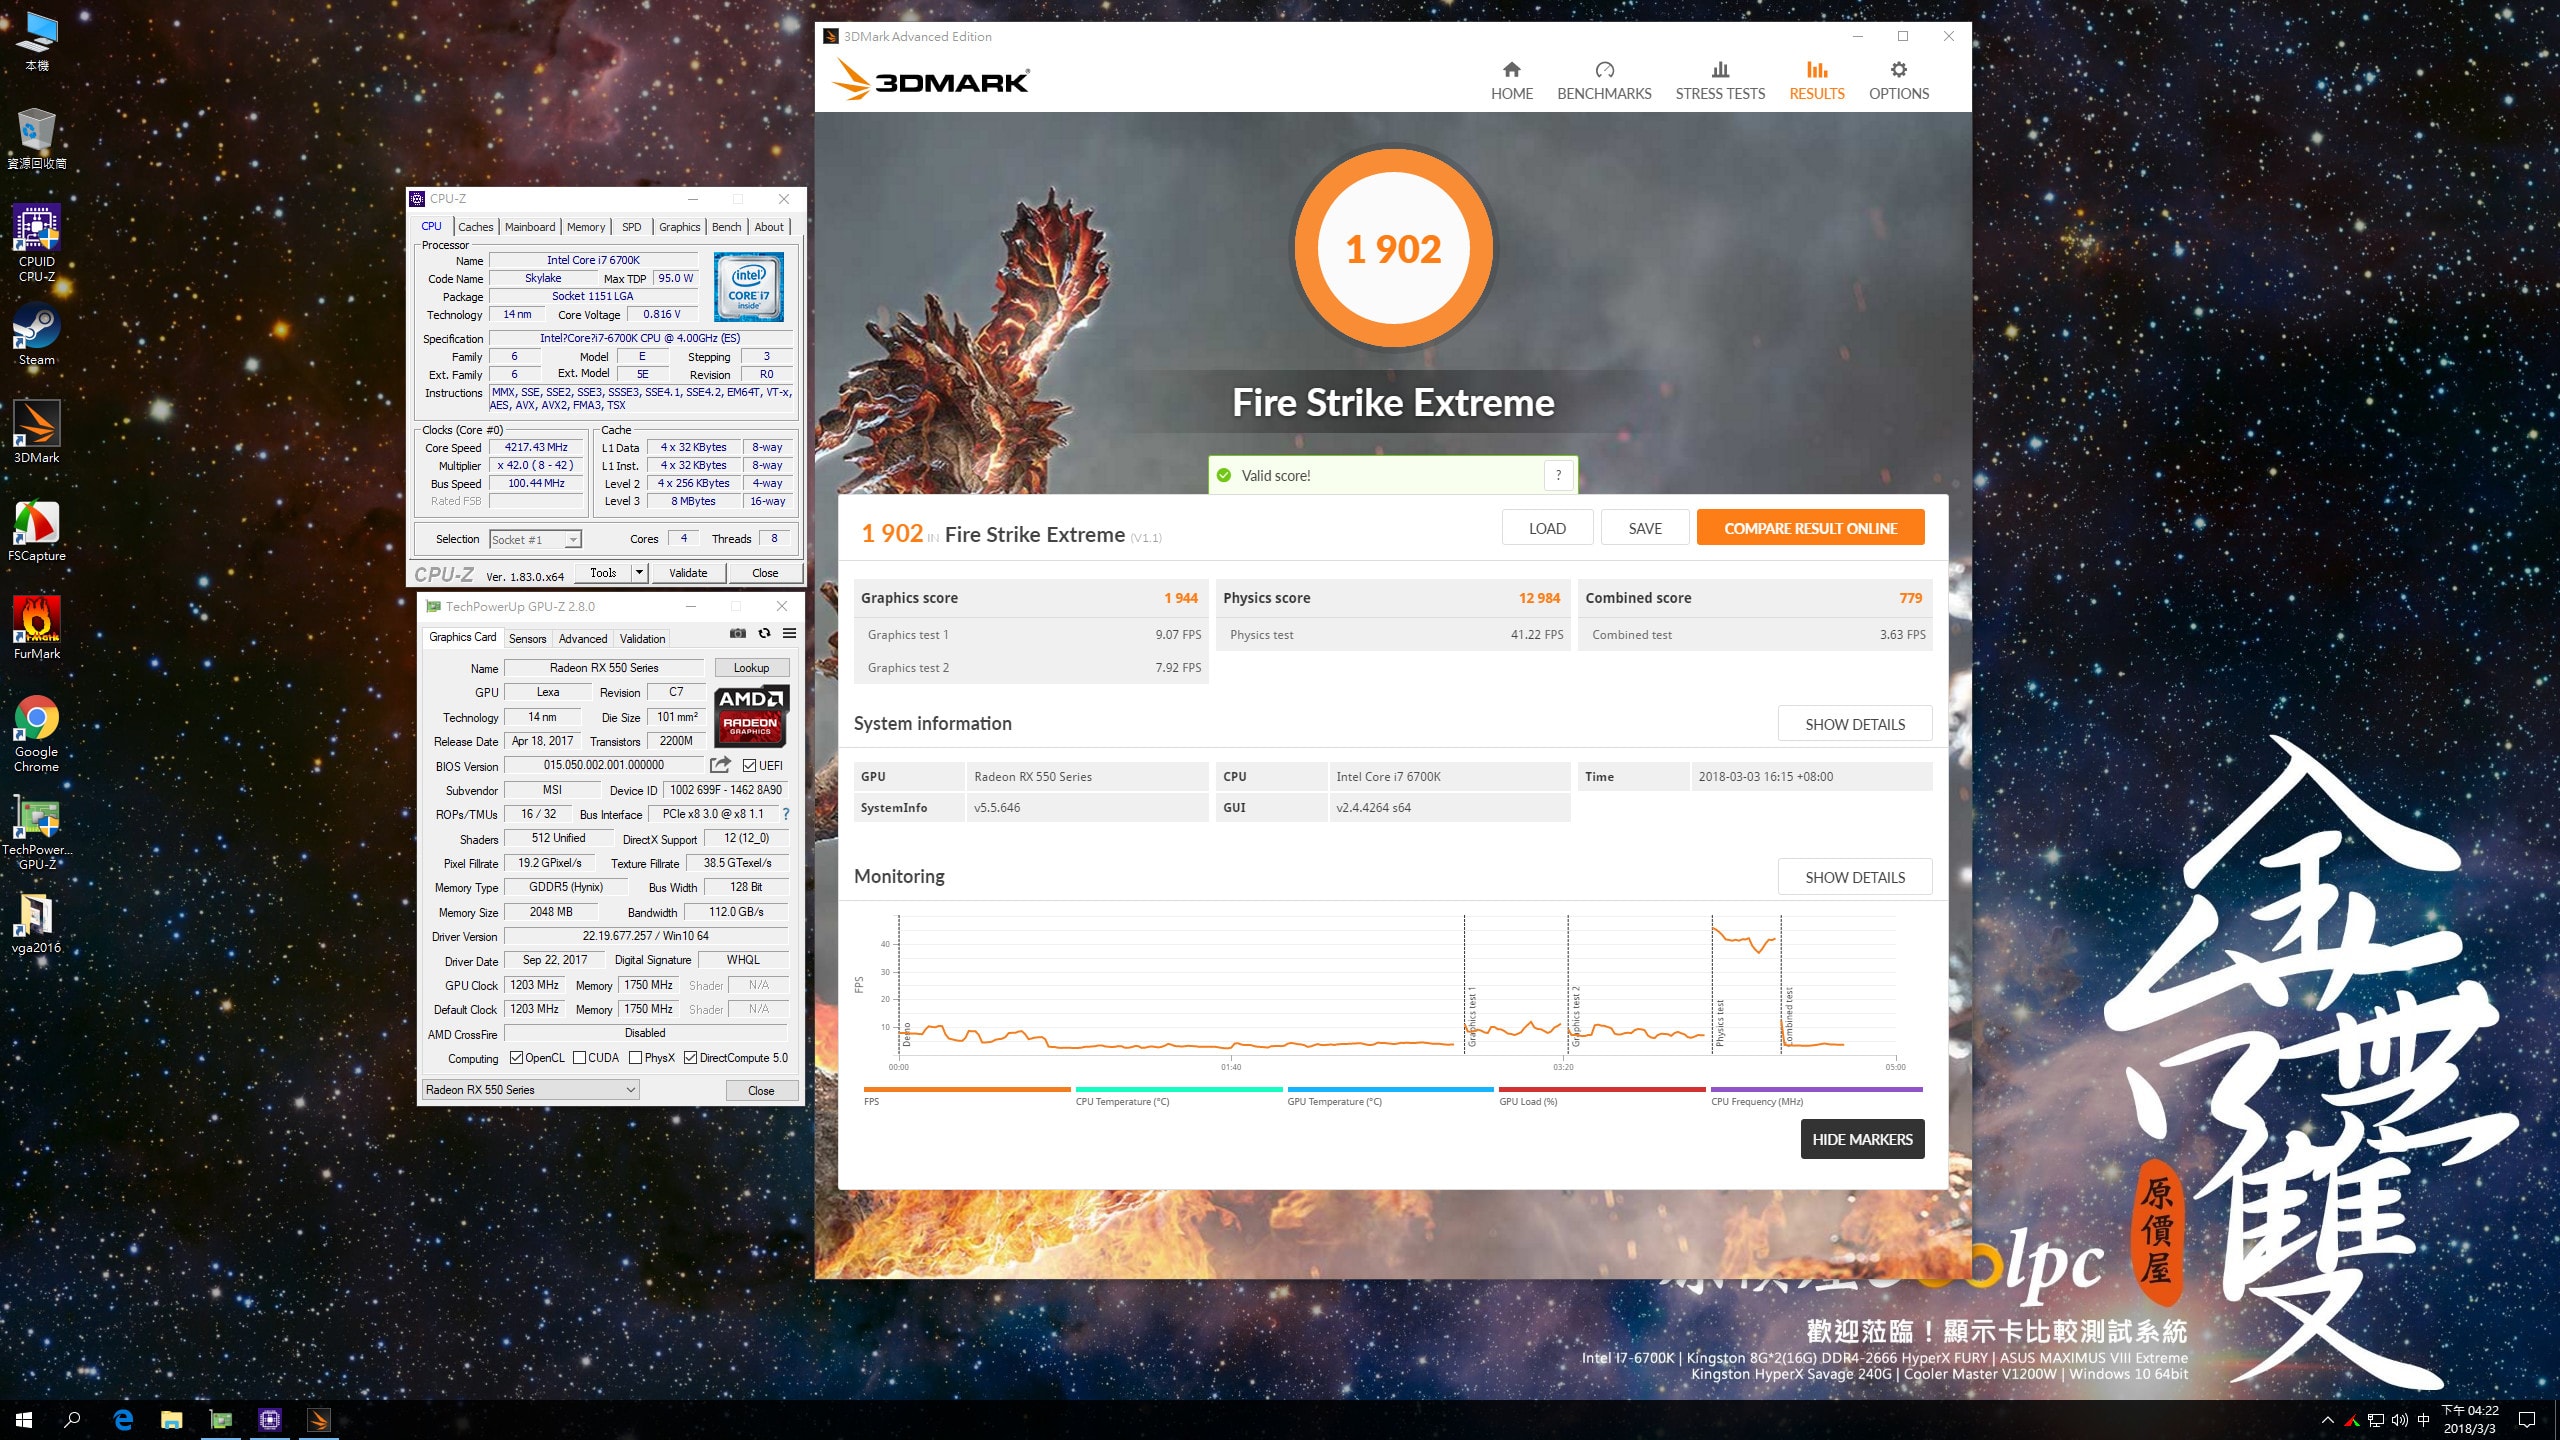Refresh GPU-Z with the refresh icon
The width and height of the screenshot is (2560, 1440).
(764, 634)
